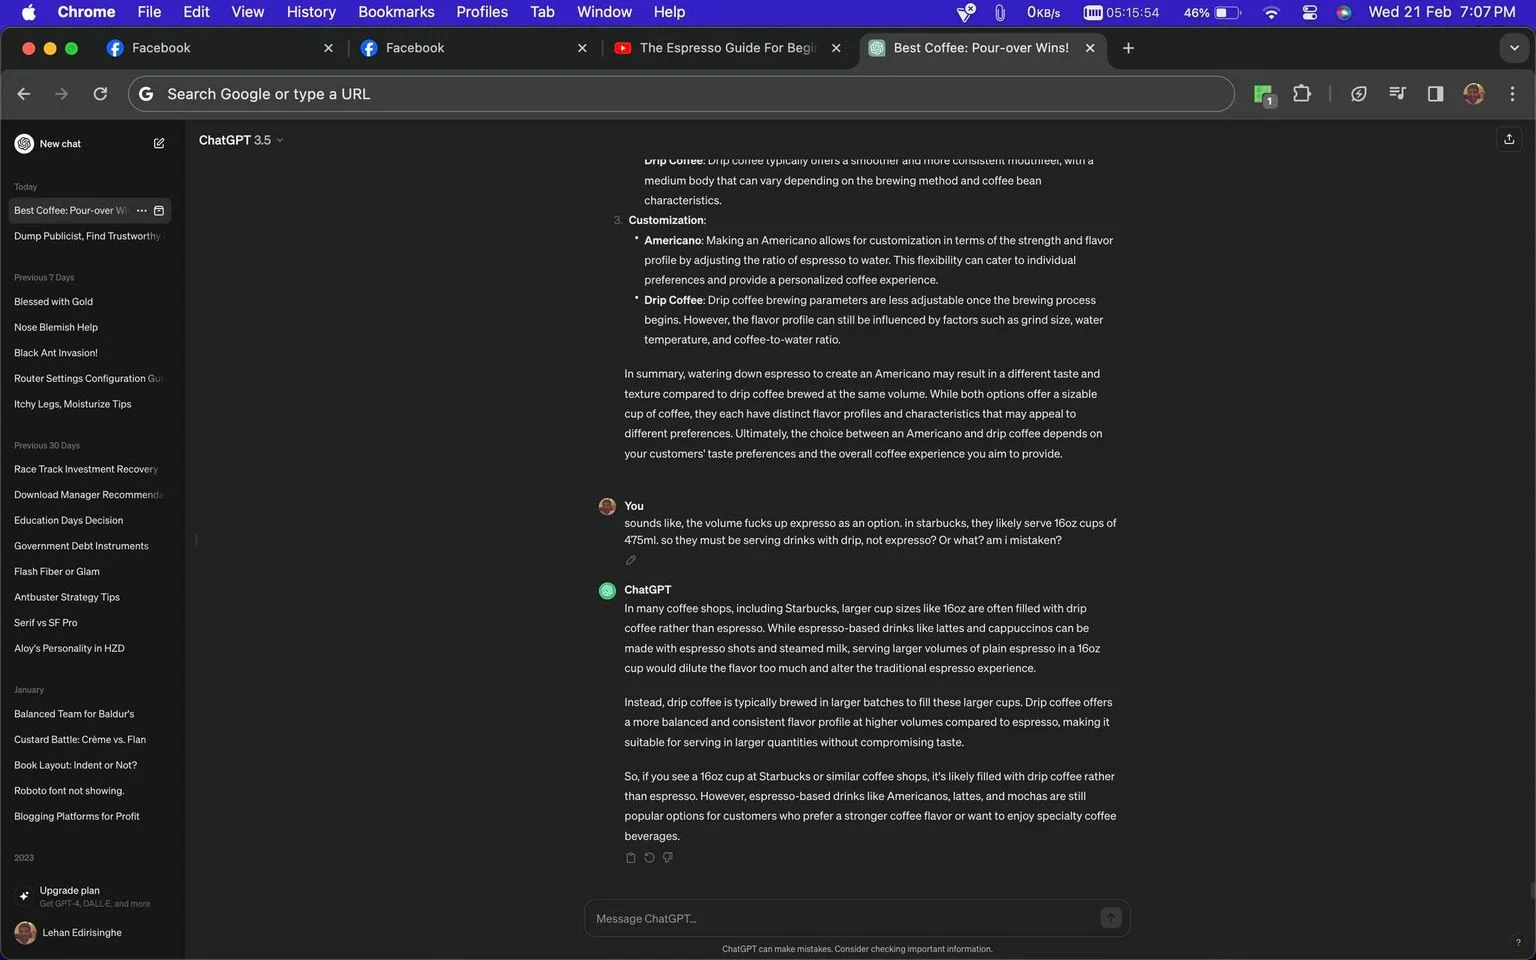
Task: Reload the page in Chrome
Action: (100, 94)
